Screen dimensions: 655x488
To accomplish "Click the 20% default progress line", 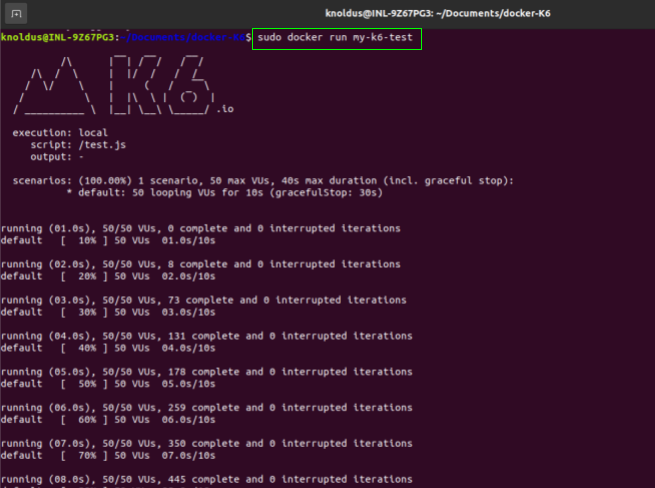I will point(108,277).
